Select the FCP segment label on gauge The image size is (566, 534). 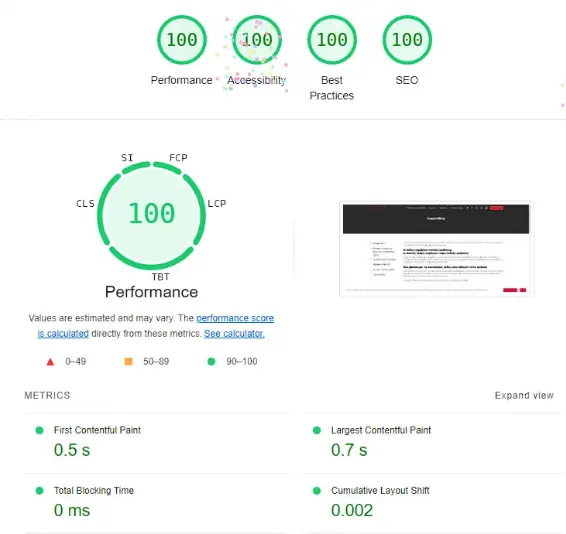pyautogui.click(x=178, y=158)
